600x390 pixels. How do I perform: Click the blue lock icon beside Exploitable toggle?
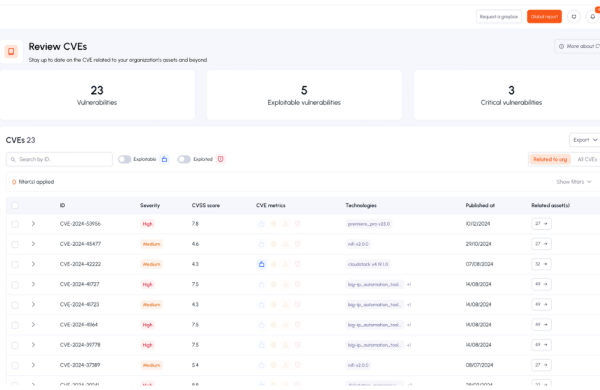165,159
